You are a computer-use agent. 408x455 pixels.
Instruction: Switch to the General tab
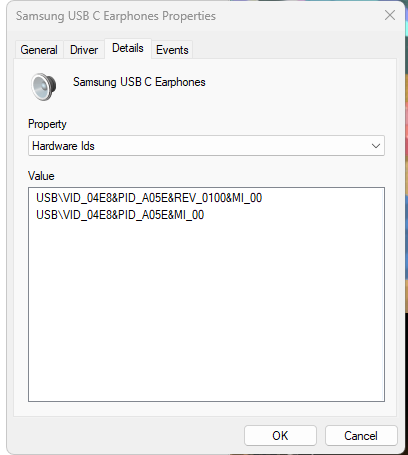[x=39, y=50]
